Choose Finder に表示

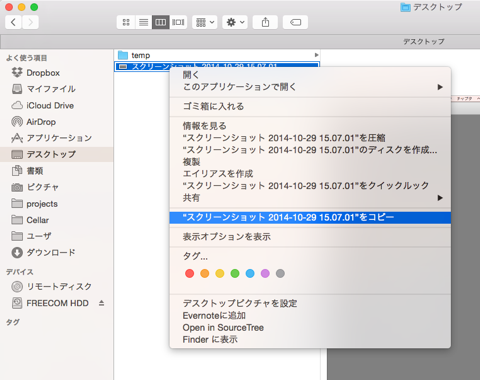click(x=310, y=340)
